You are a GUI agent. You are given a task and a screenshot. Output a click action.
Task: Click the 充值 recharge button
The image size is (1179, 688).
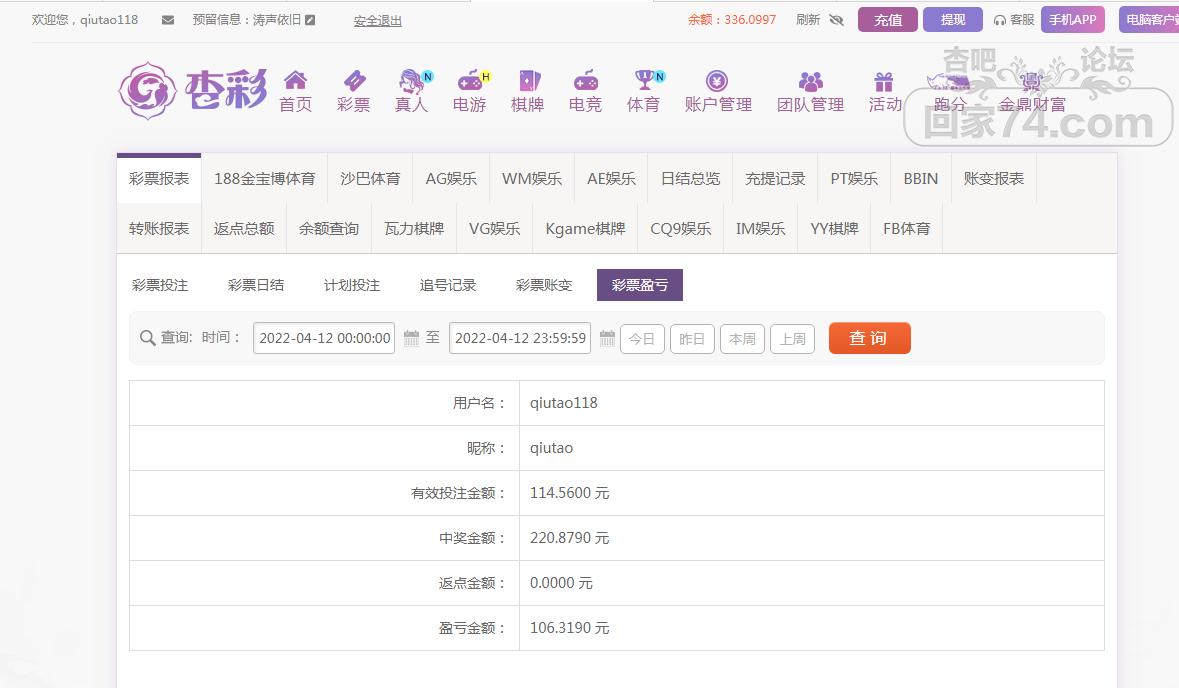pyautogui.click(x=887, y=20)
